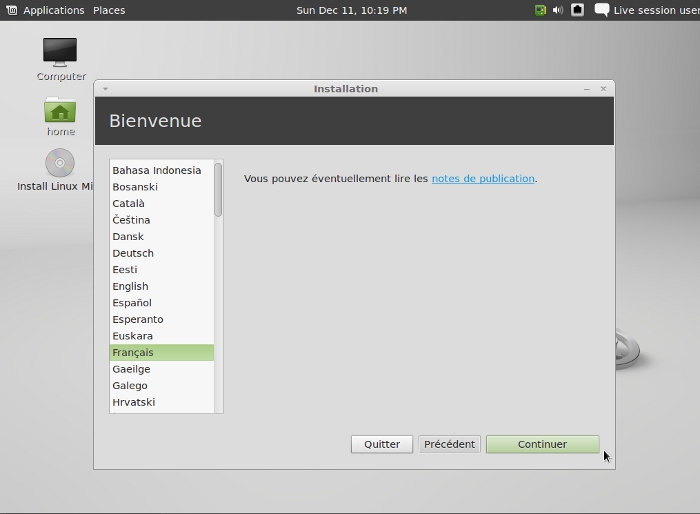Open the Places menu
The height and width of the screenshot is (514, 700).
[x=109, y=10]
